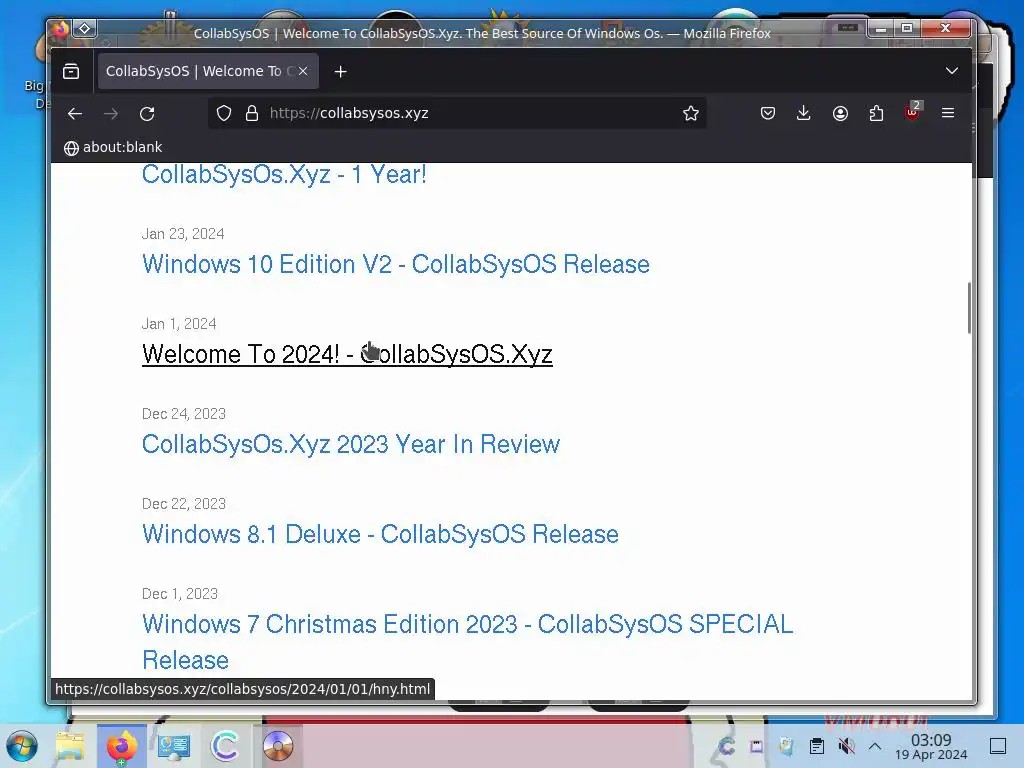Click the forward navigation arrow

click(111, 114)
